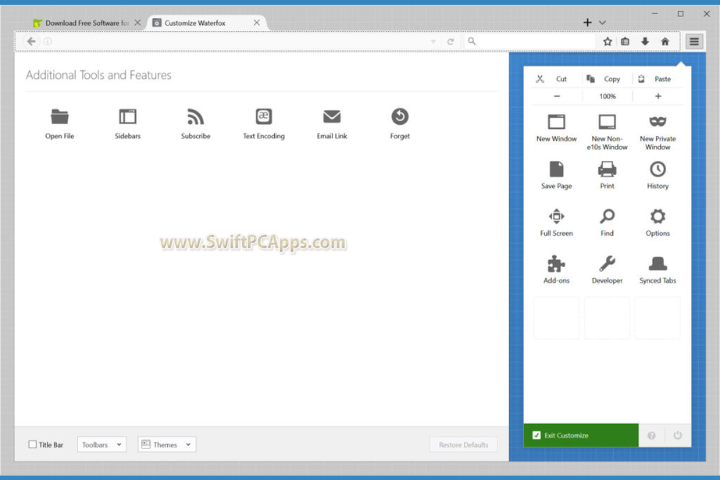Screen dimensions: 720x480
Task: Click Cut in the edit controls
Action: [556, 79]
